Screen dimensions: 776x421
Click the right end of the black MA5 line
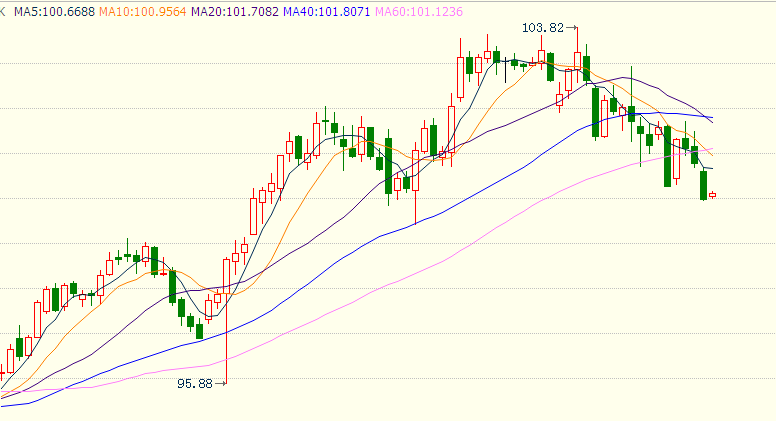(711, 169)
